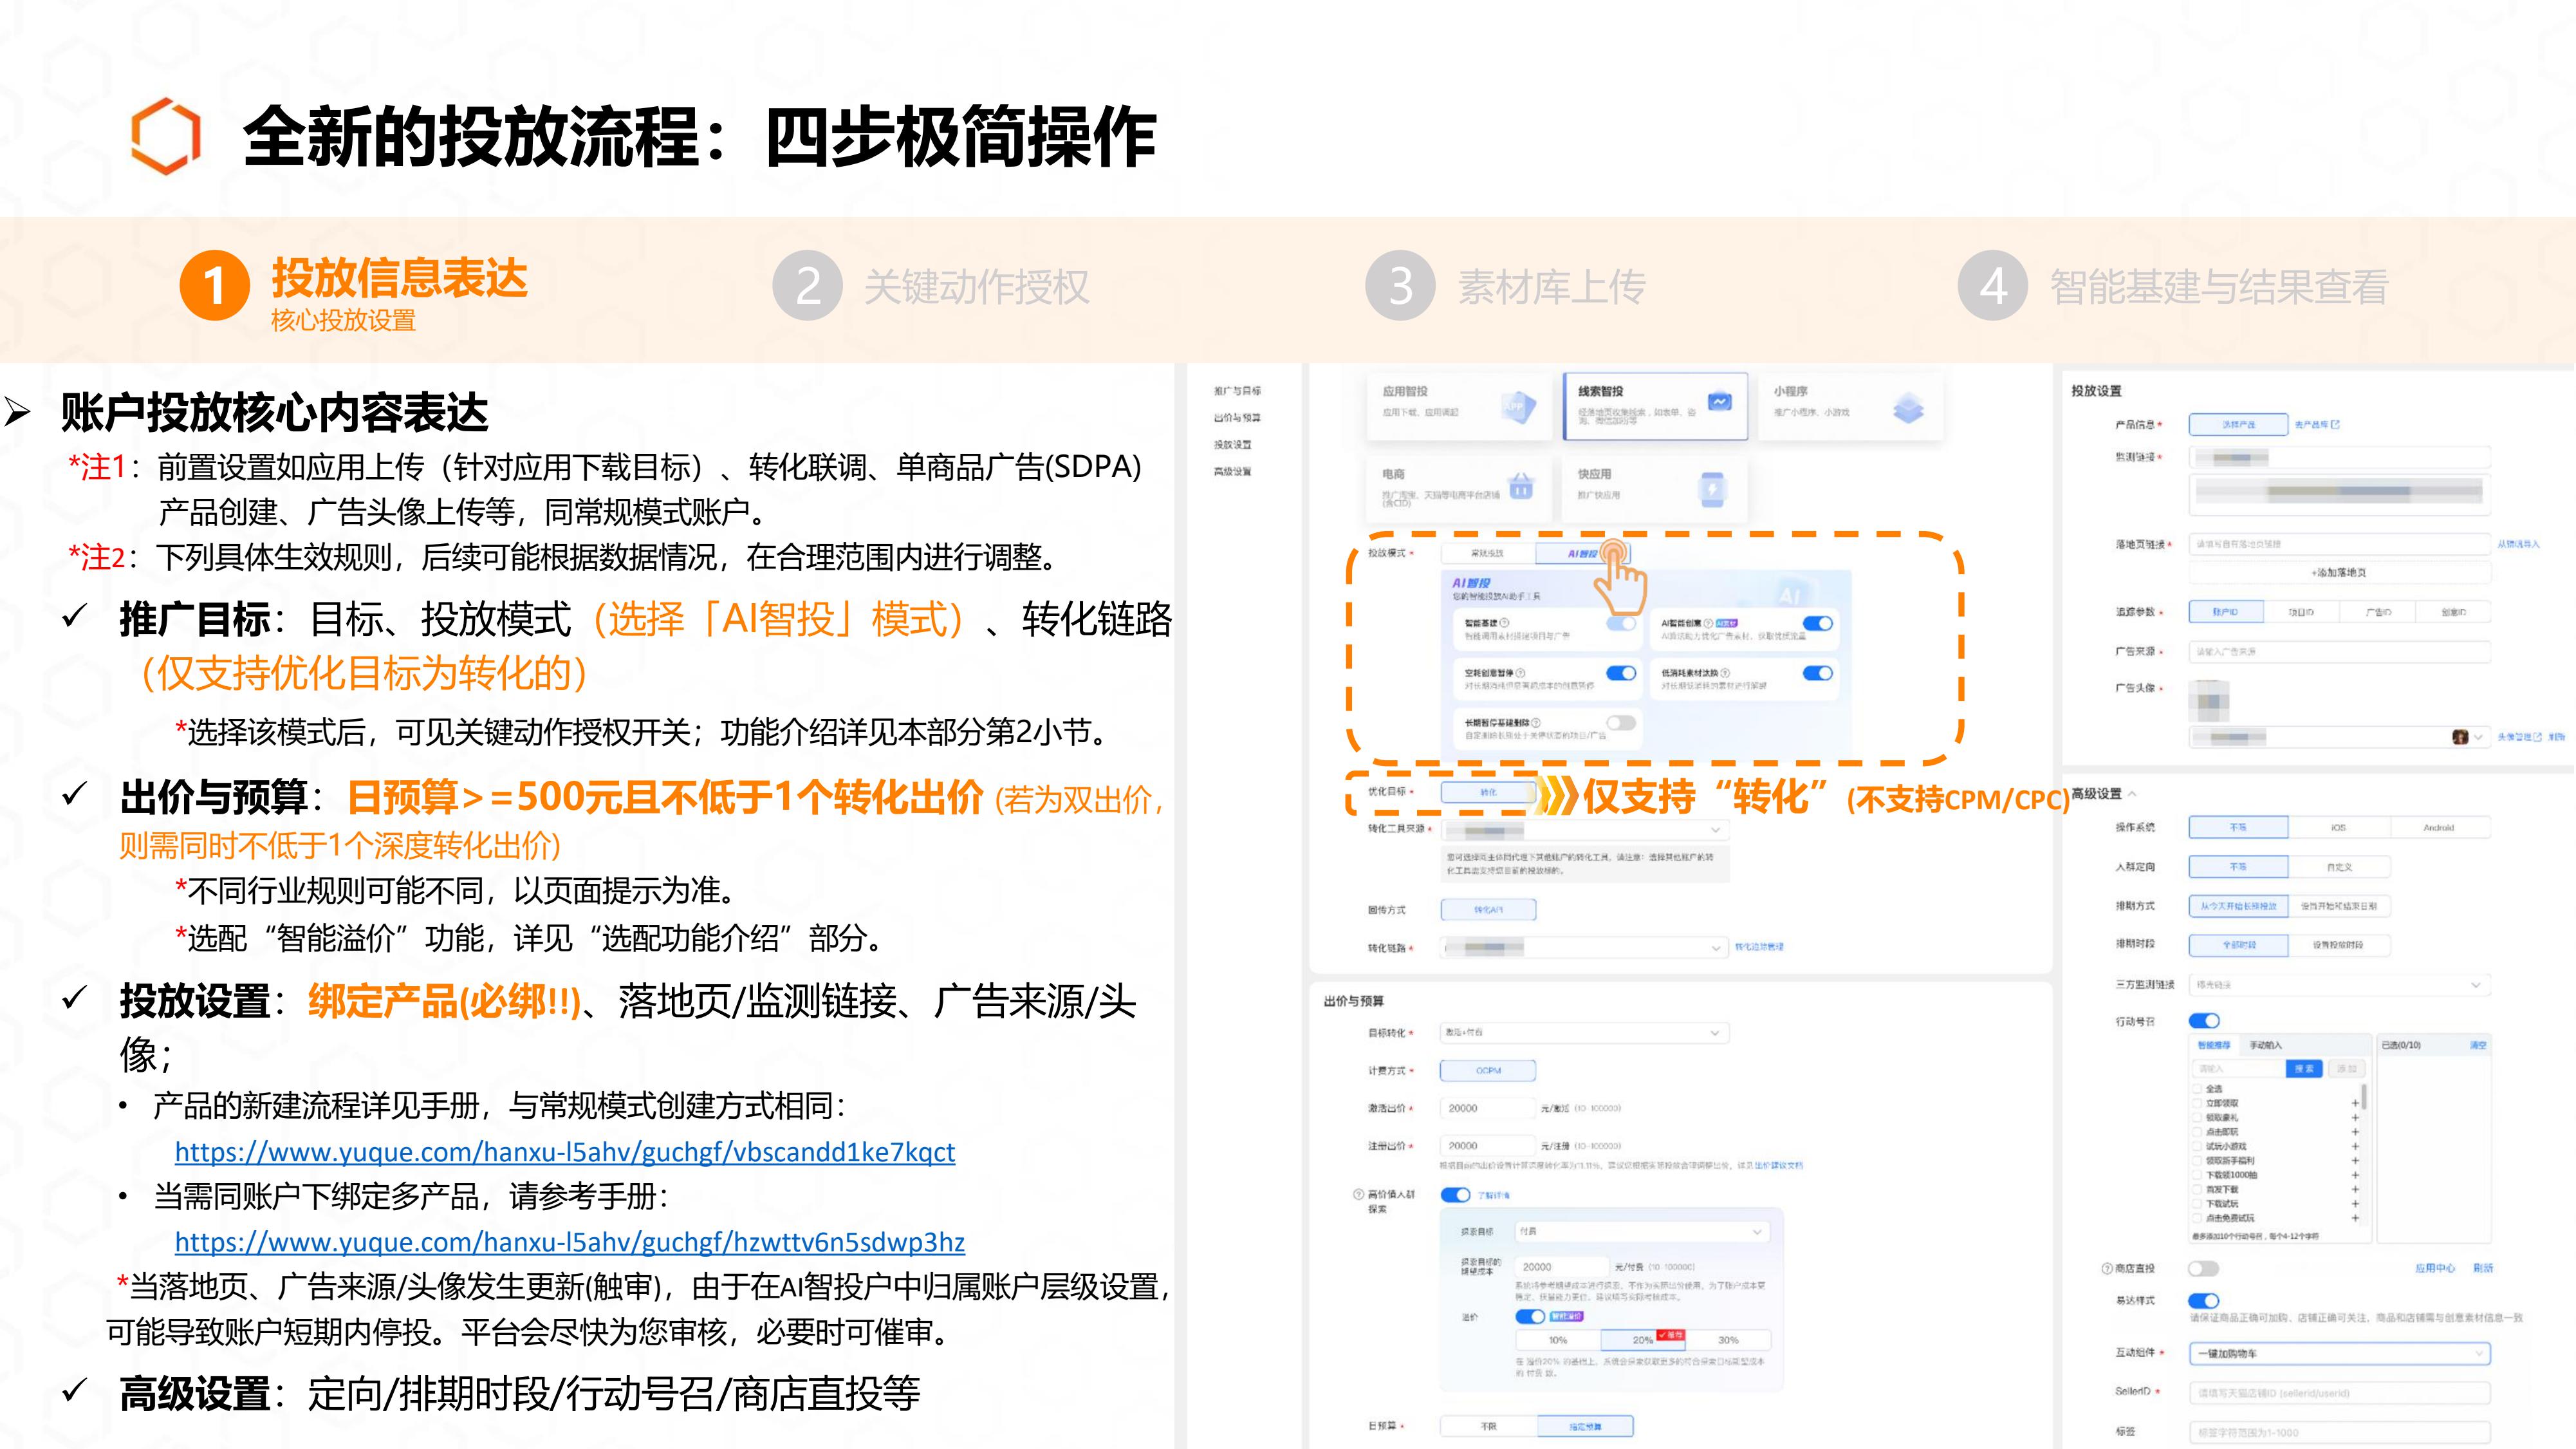Open the vbscandd1ke7kqct yuque link

[x=564, y=1152]
